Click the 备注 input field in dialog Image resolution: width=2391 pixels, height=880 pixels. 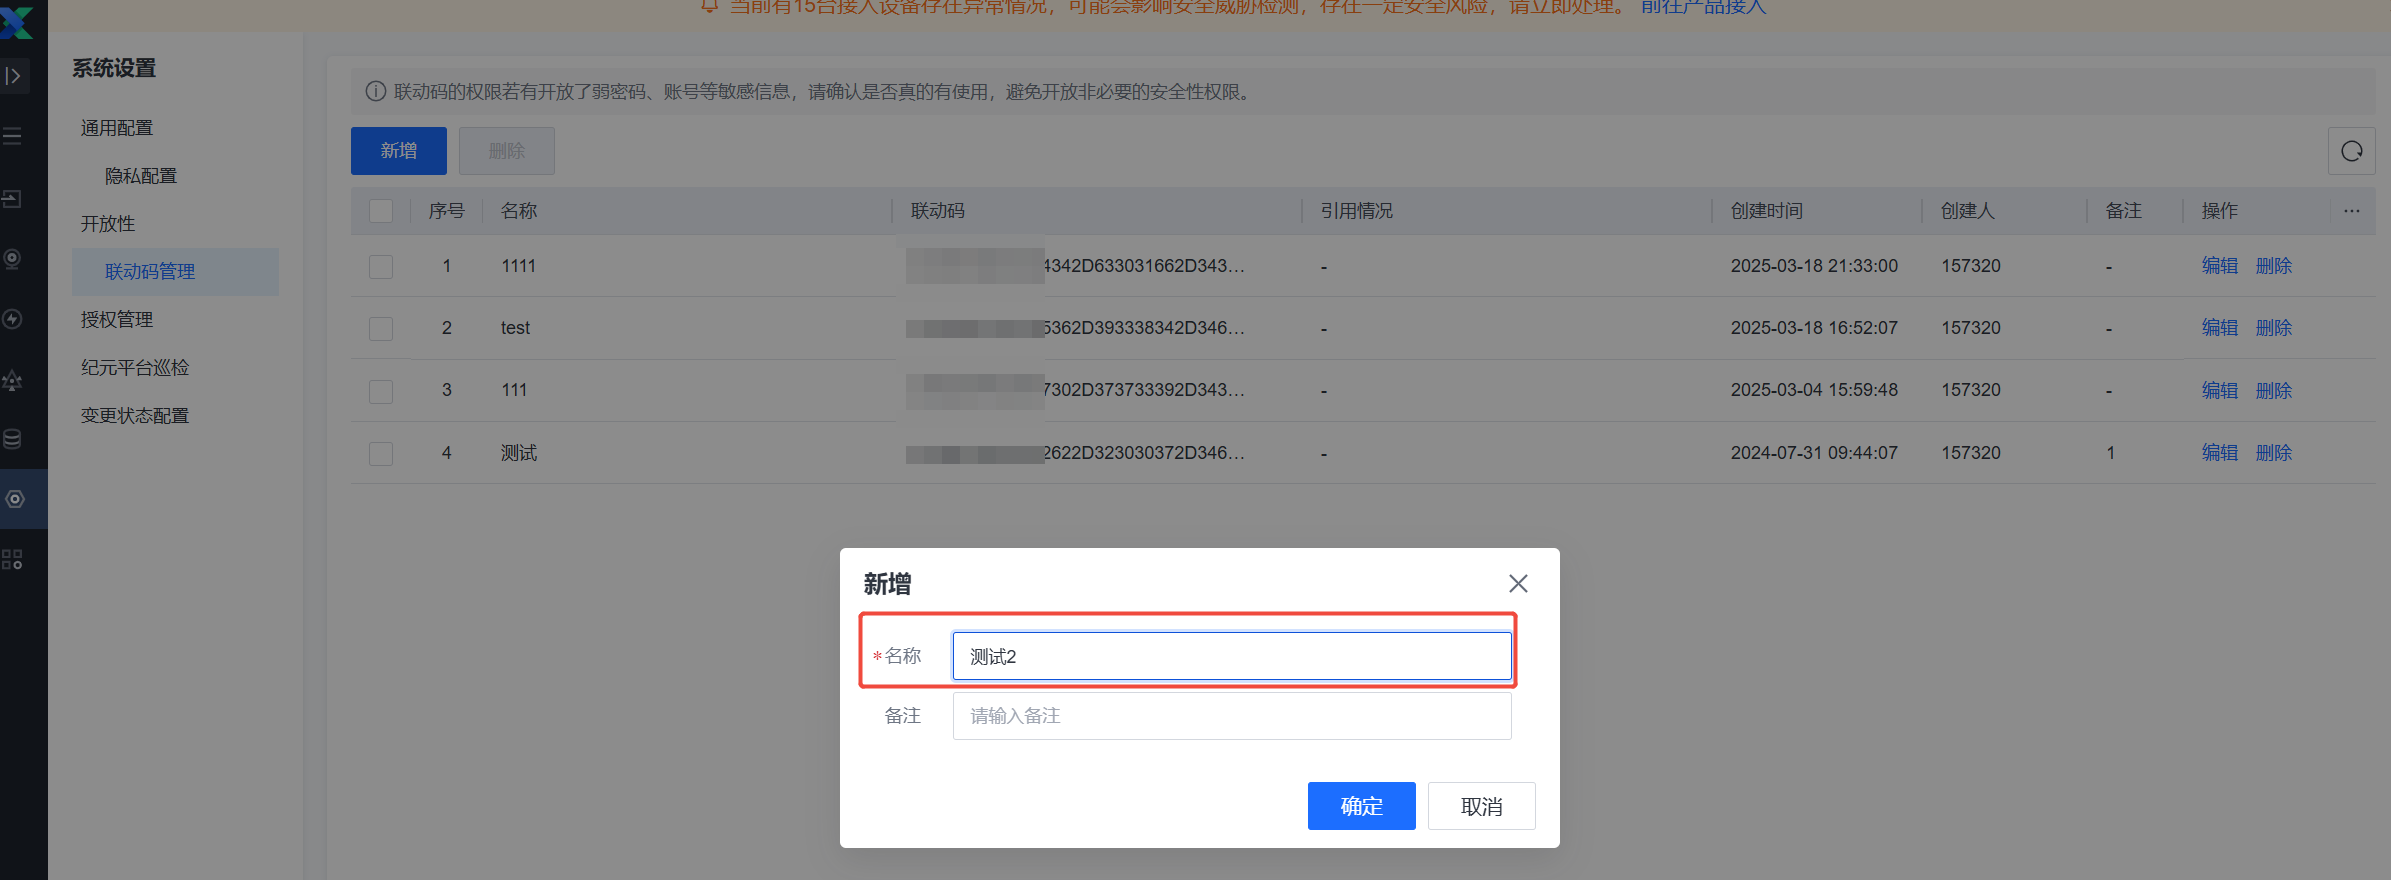(x=1232, y=716)
